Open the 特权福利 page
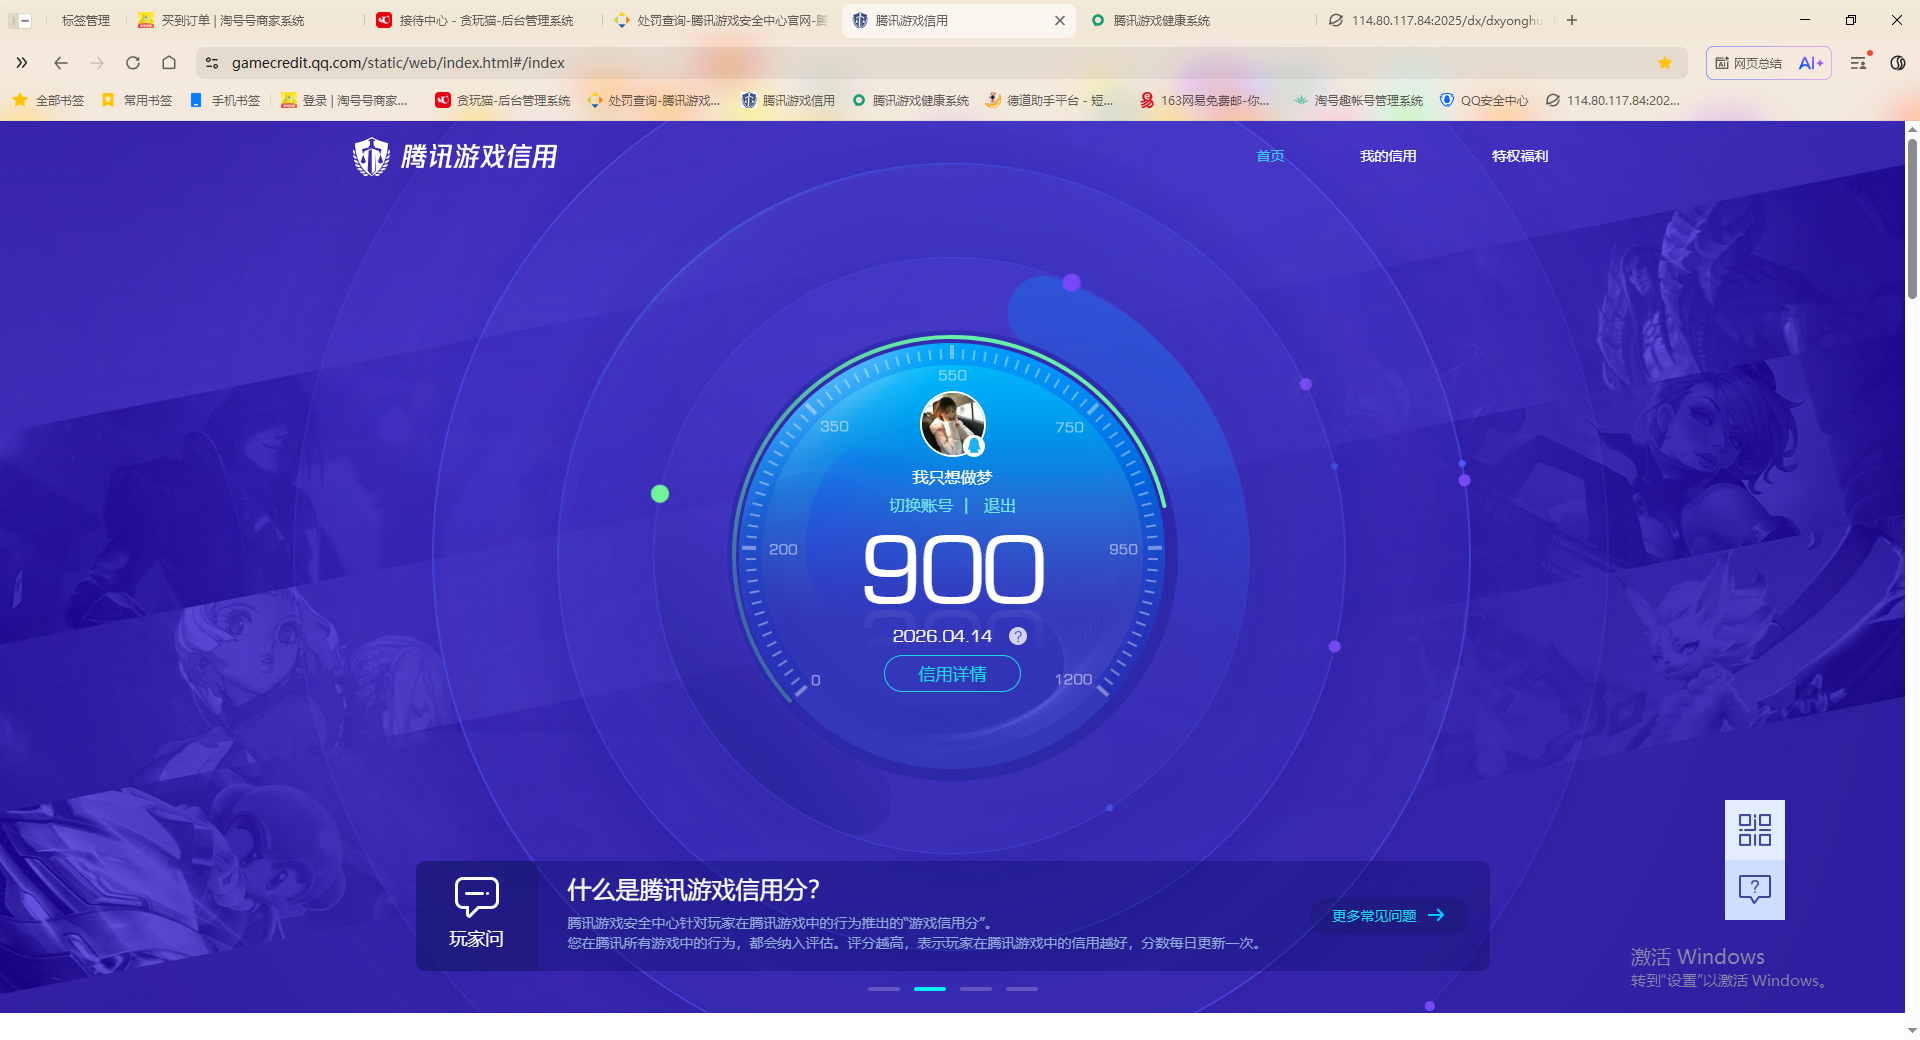The image size is (1920, 1040). tap(1519, 156)
